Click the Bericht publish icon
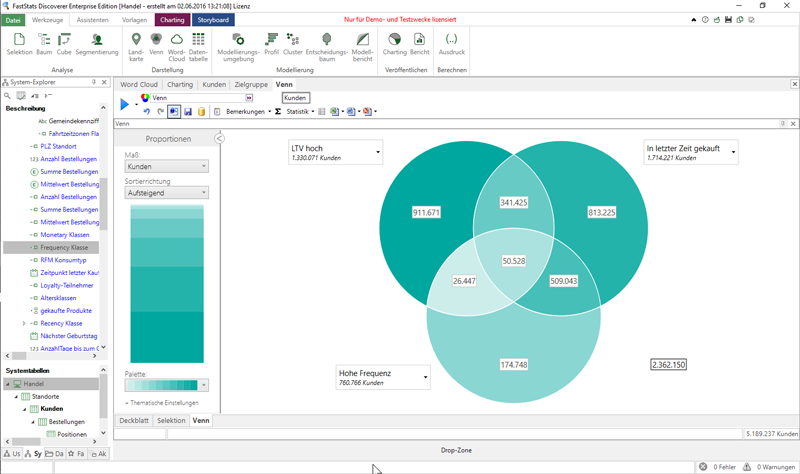 (x=420, y=43)
